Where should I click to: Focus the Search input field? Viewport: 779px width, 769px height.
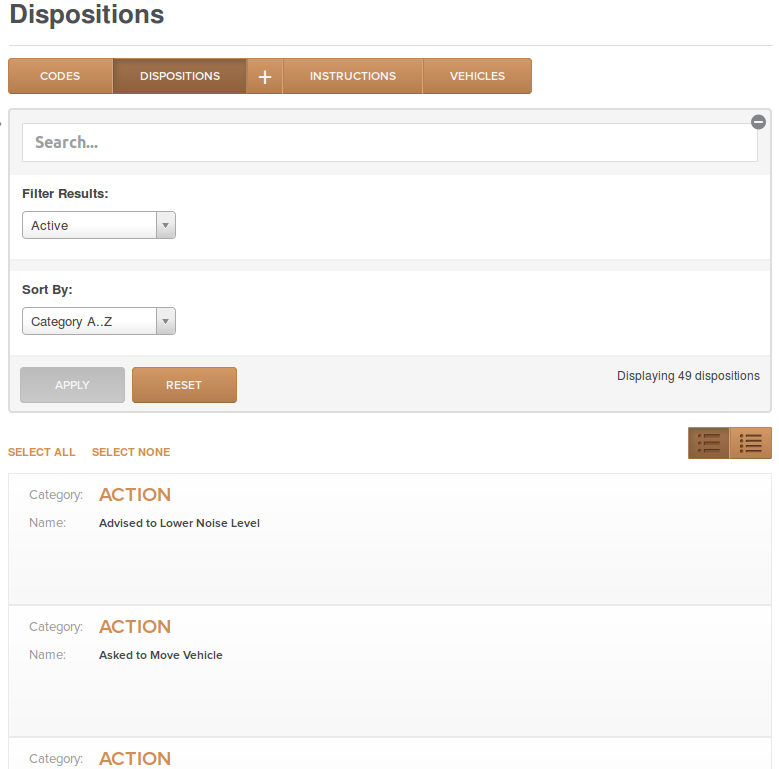pos(390,143)
